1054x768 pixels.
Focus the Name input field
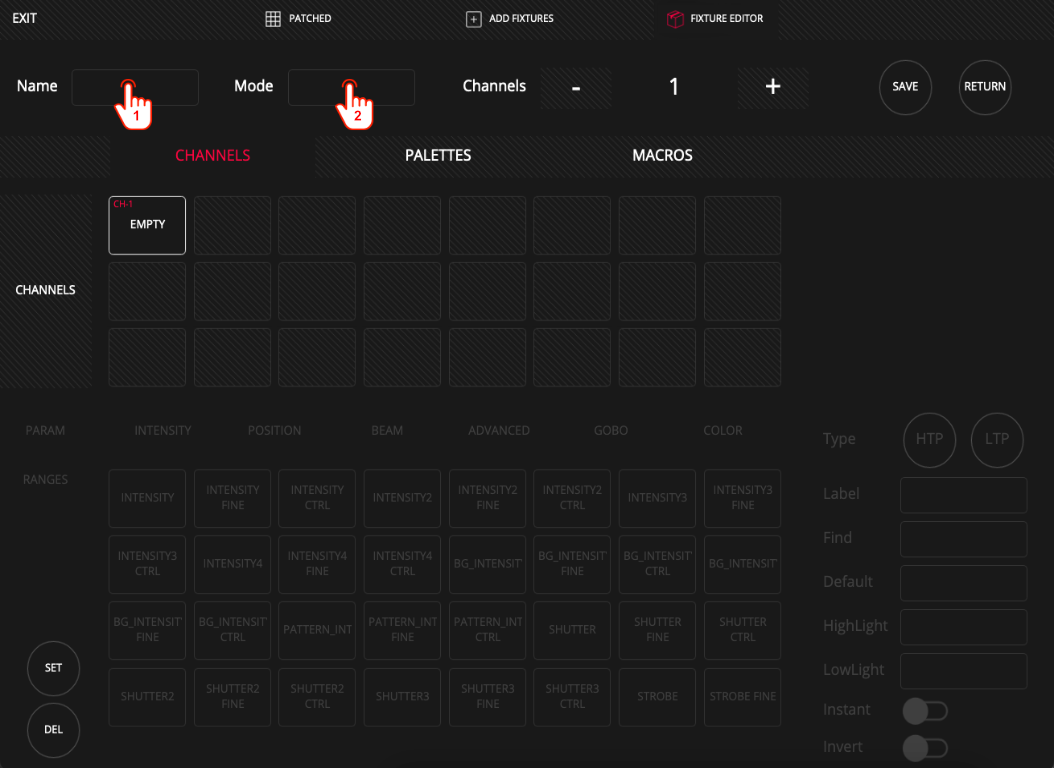tap(135, 87)
